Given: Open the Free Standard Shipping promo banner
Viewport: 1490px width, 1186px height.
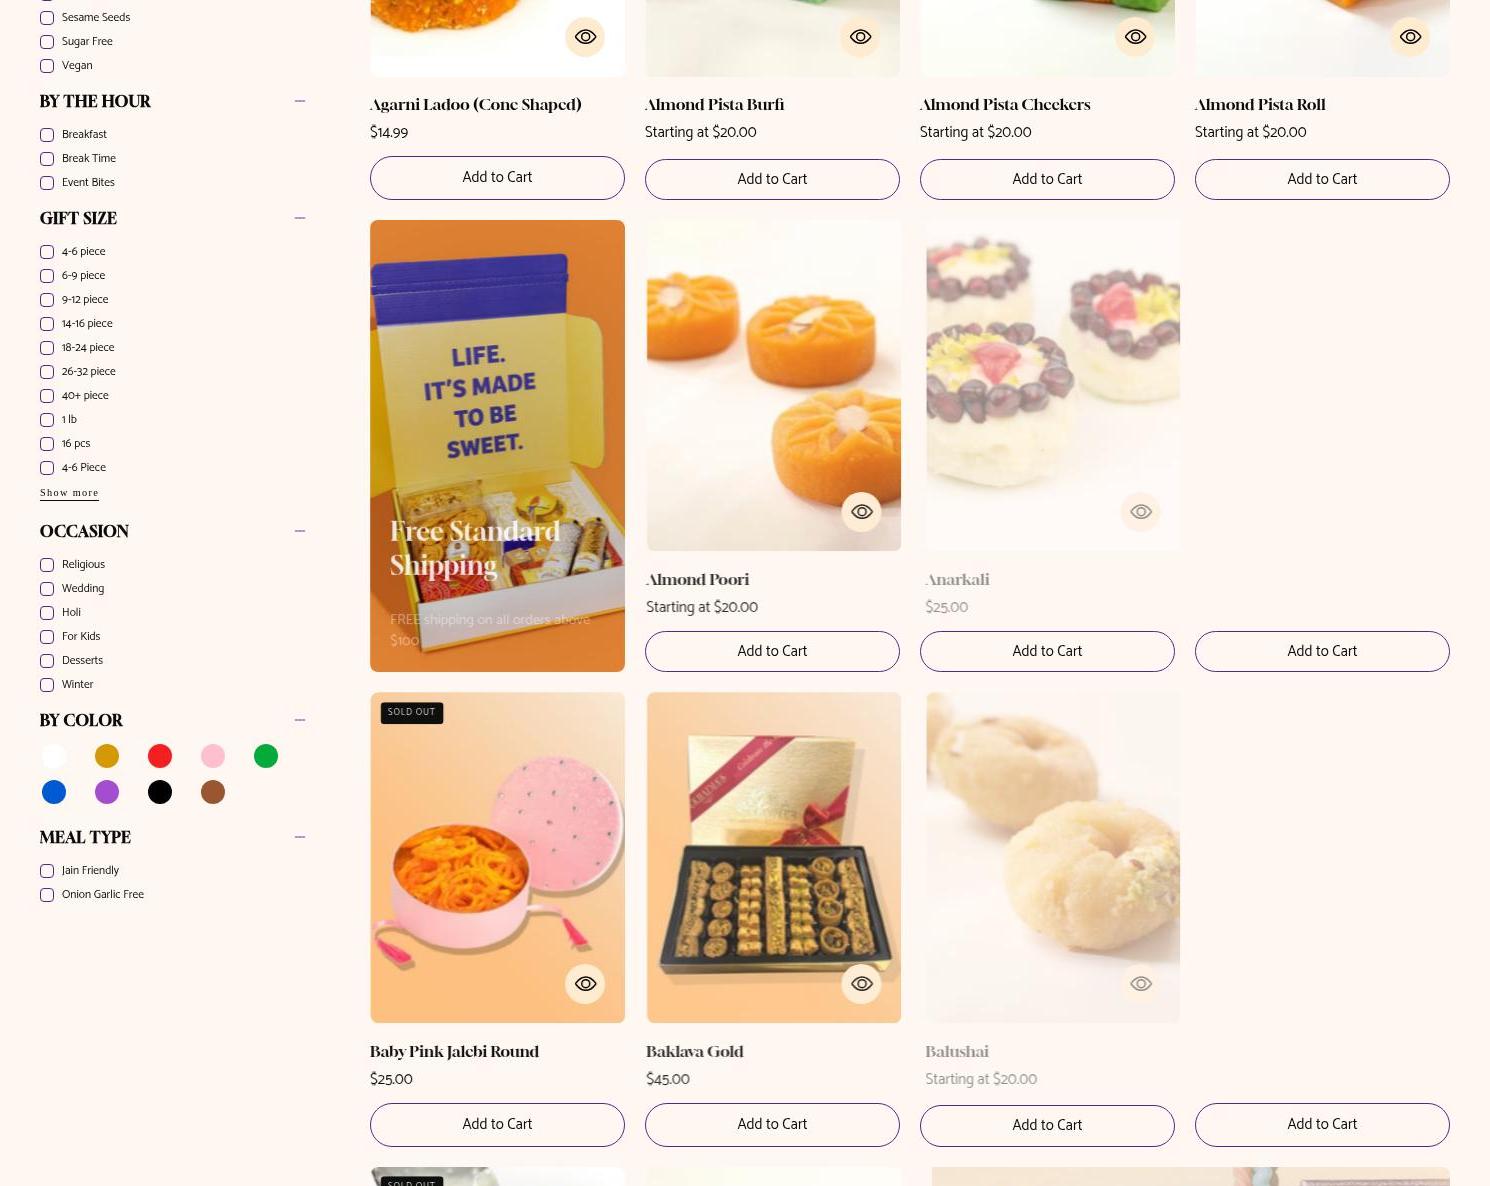Looking at the screenshot, I should point(497,446).
